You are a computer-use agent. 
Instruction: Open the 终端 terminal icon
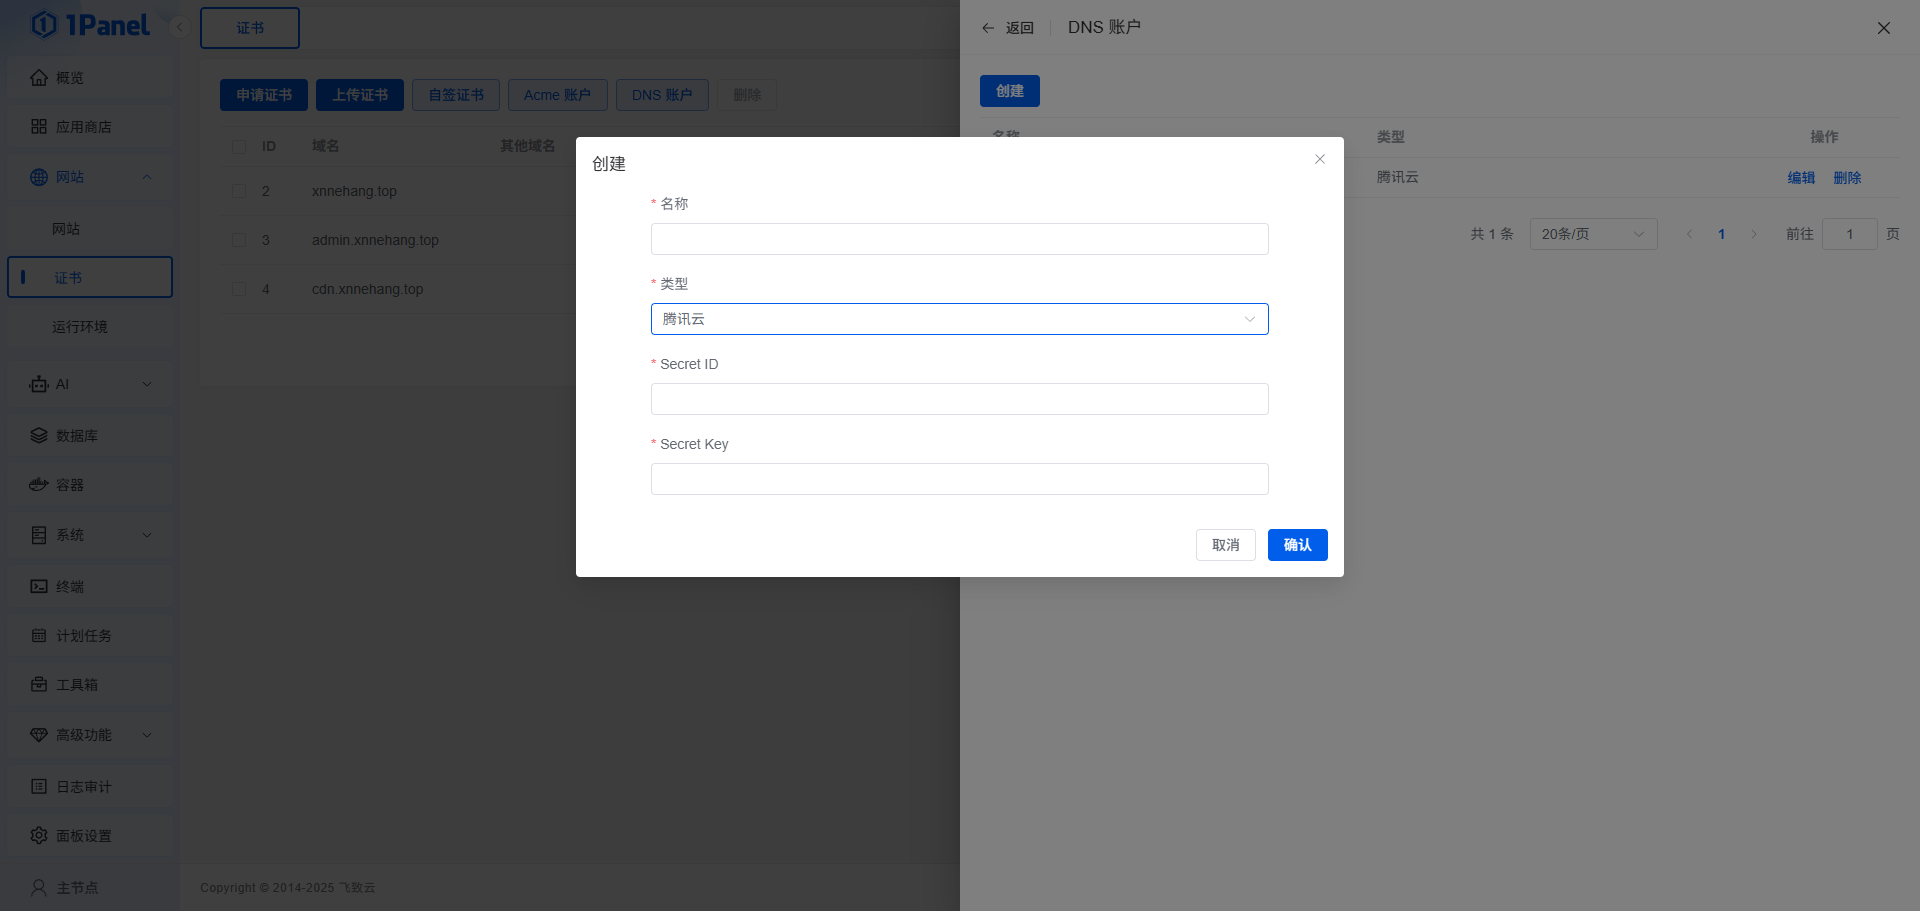pos(38,585)
